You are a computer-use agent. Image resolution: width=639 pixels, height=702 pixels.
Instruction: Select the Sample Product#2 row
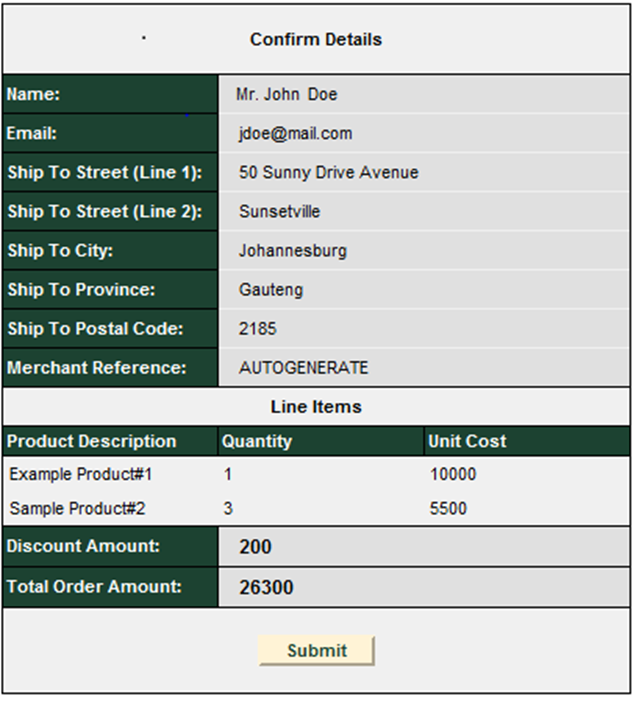point(78,509)
